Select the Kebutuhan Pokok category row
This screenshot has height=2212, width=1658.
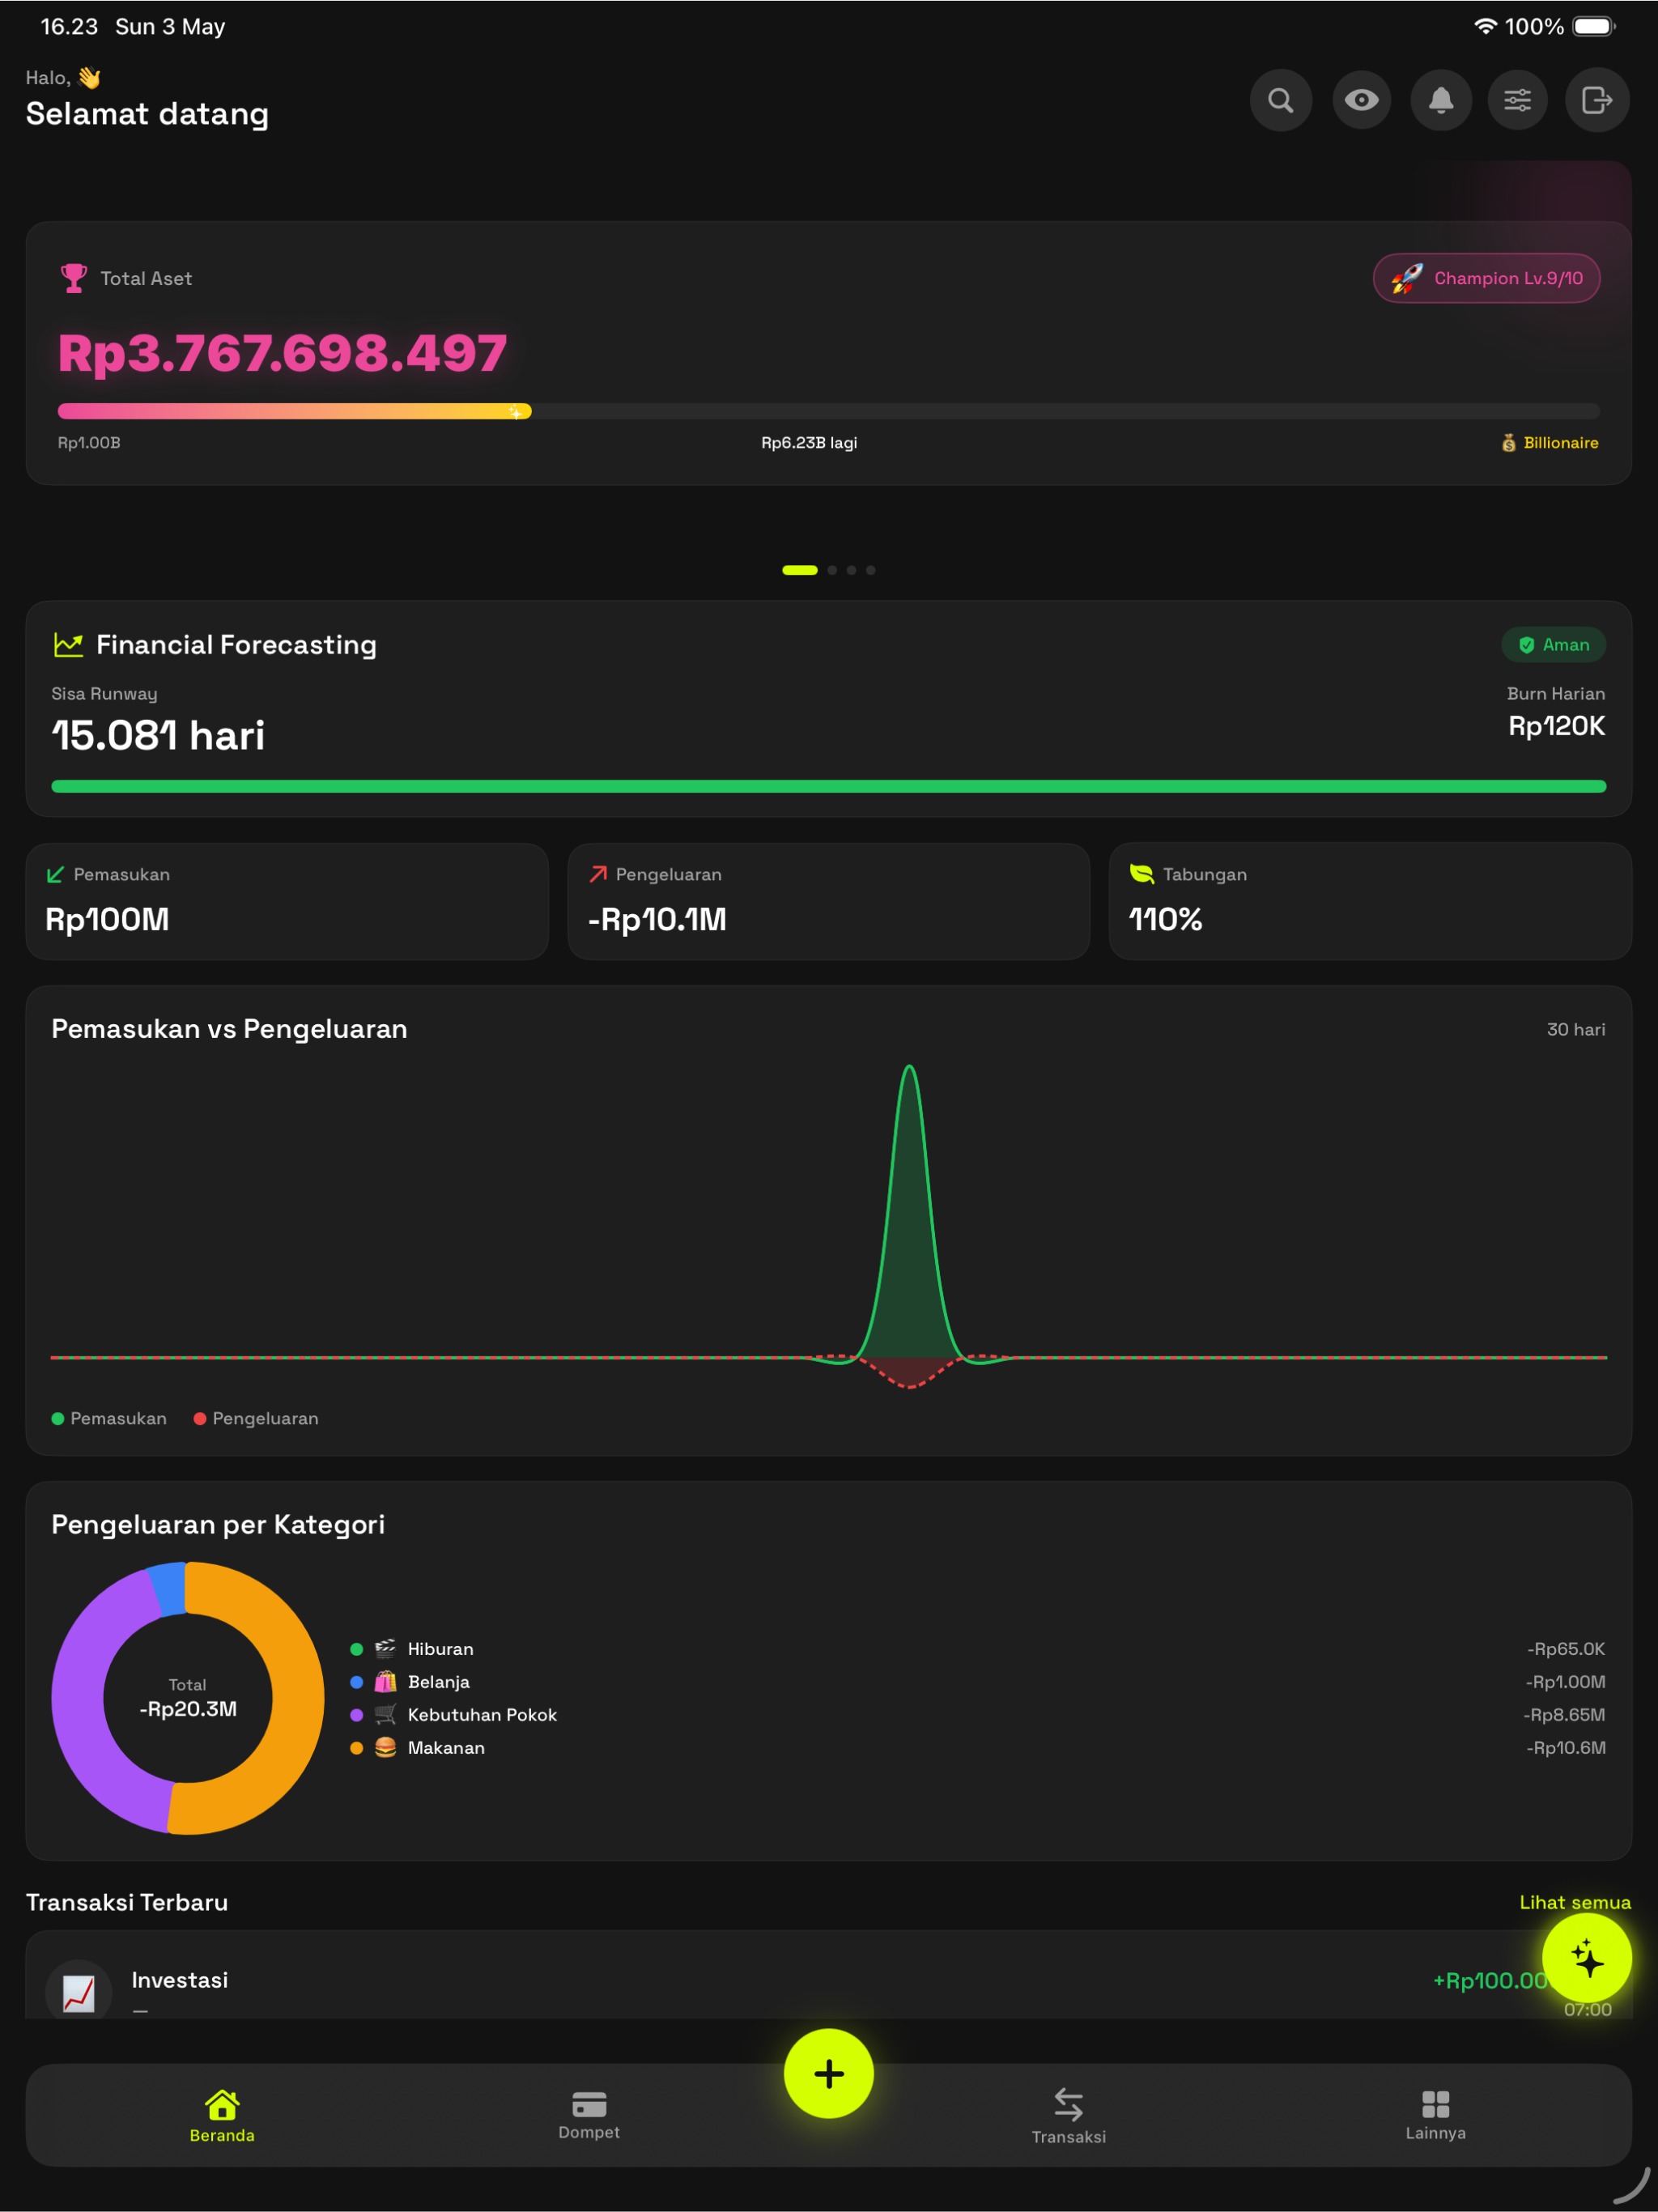click(x=978, y=1715)
